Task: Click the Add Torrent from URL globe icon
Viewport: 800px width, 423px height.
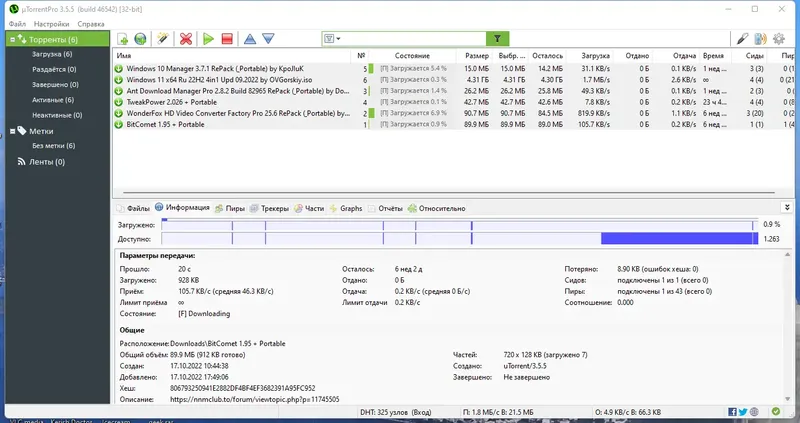Action: tap(140, 39)
